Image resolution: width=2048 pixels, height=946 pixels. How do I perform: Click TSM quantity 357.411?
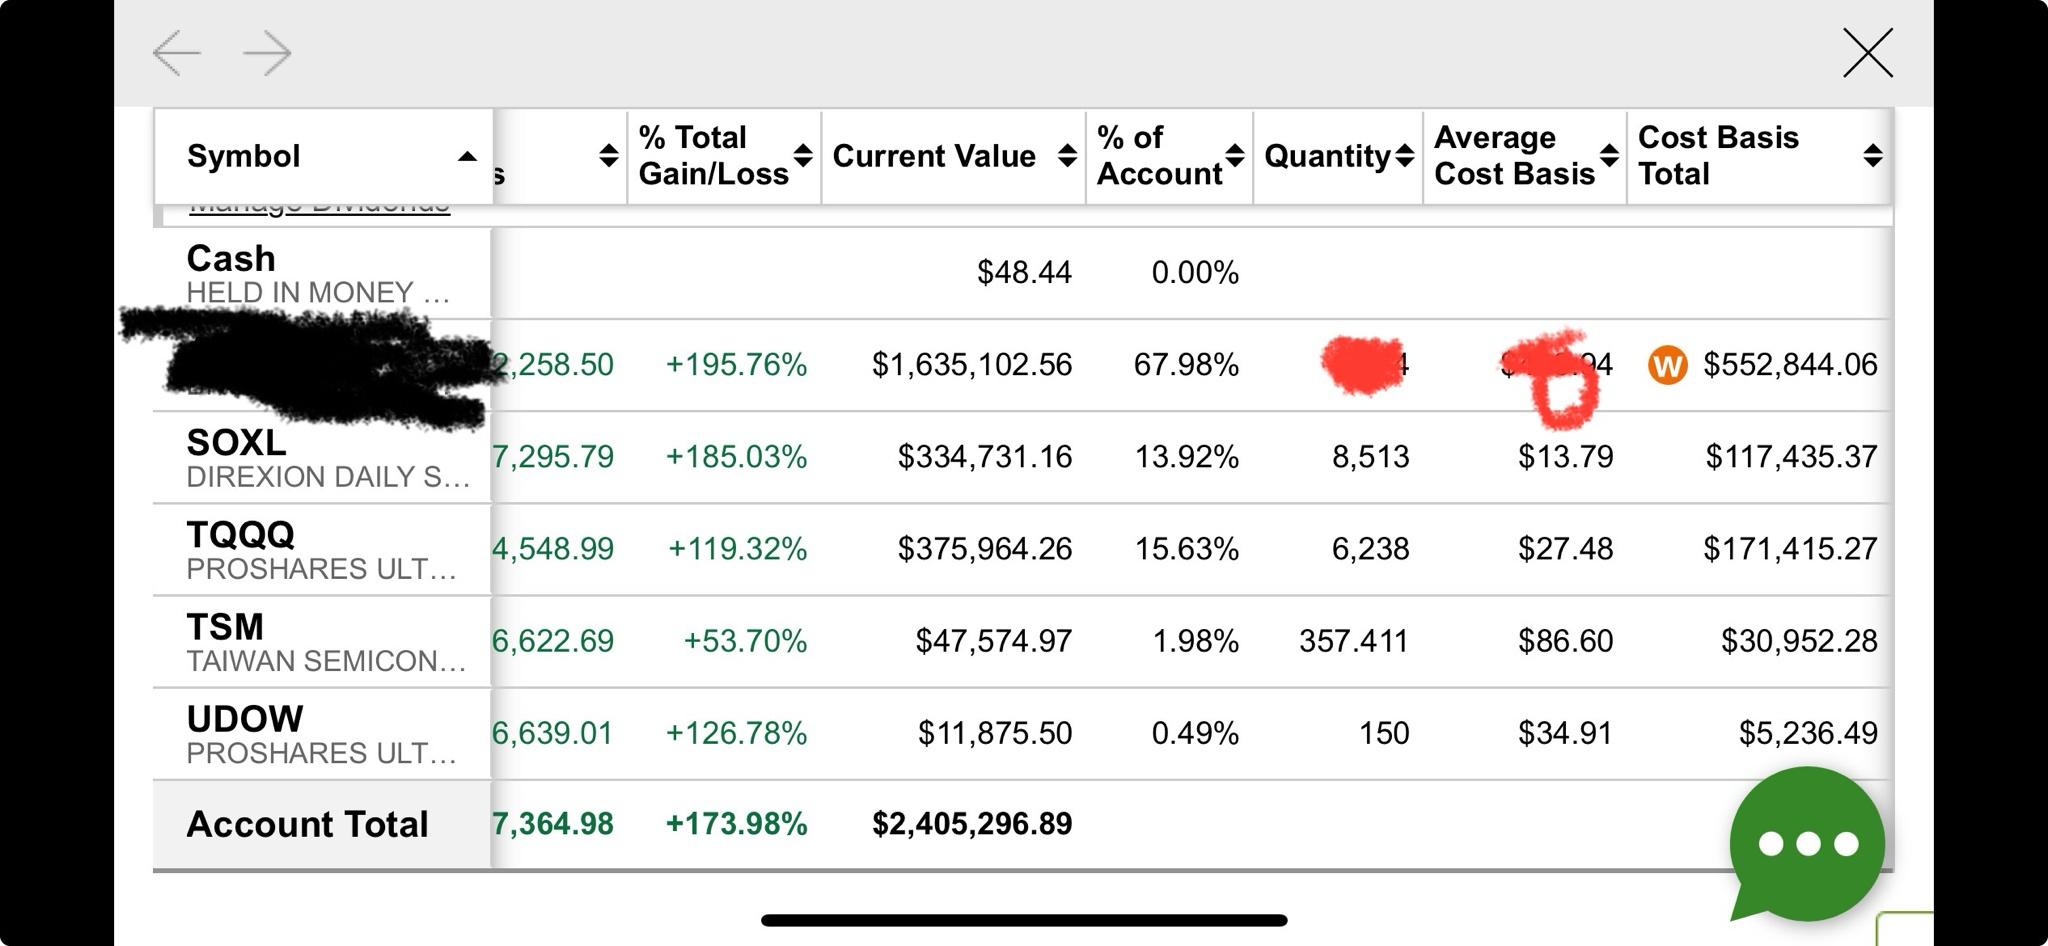[x=1354, y=641]
